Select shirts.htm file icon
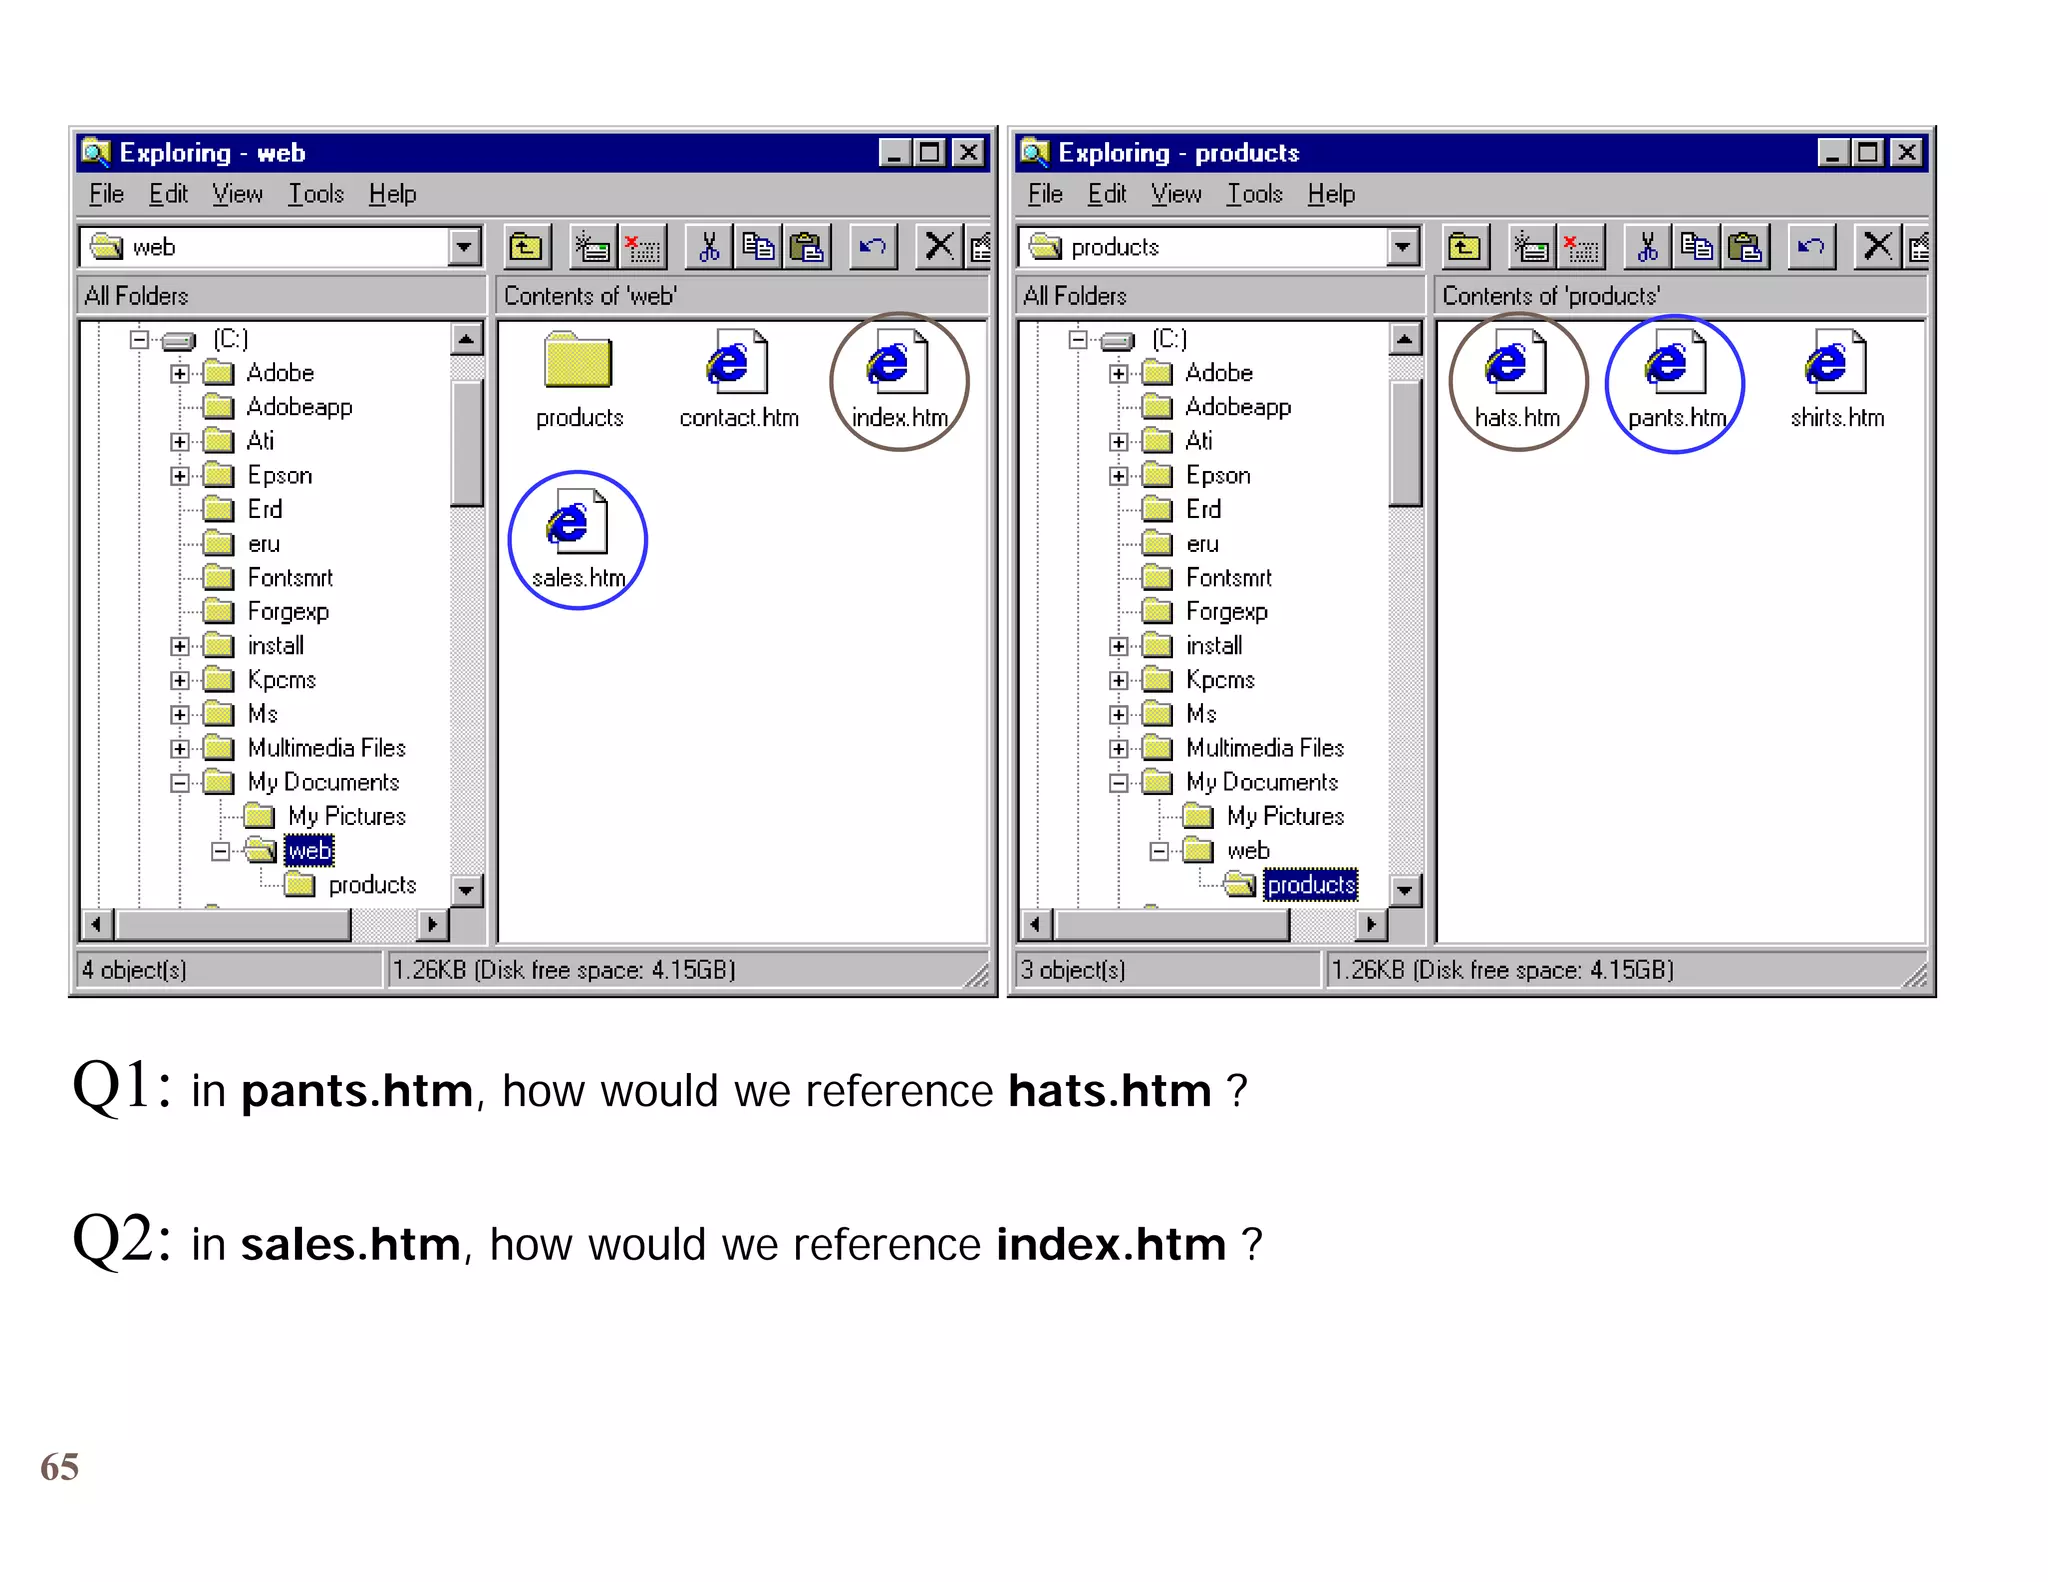 (x=1836, y=362)
